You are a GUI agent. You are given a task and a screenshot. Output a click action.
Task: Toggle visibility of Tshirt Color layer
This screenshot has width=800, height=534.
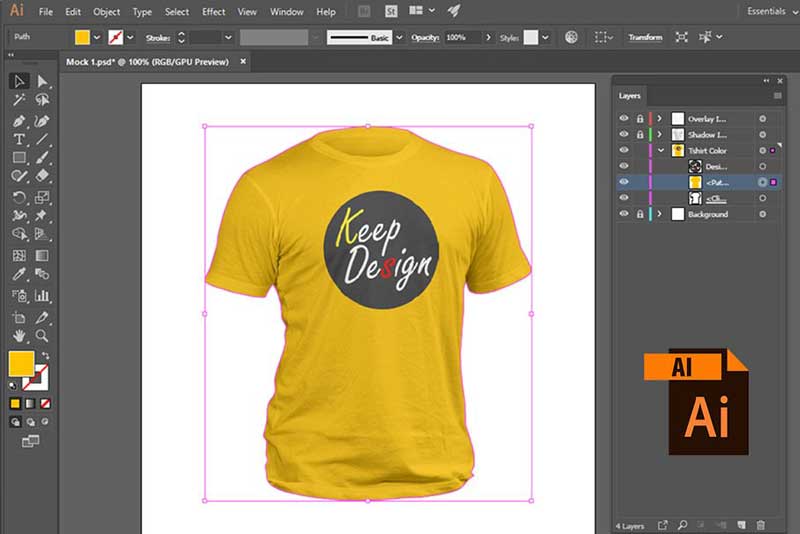point(624,150)
